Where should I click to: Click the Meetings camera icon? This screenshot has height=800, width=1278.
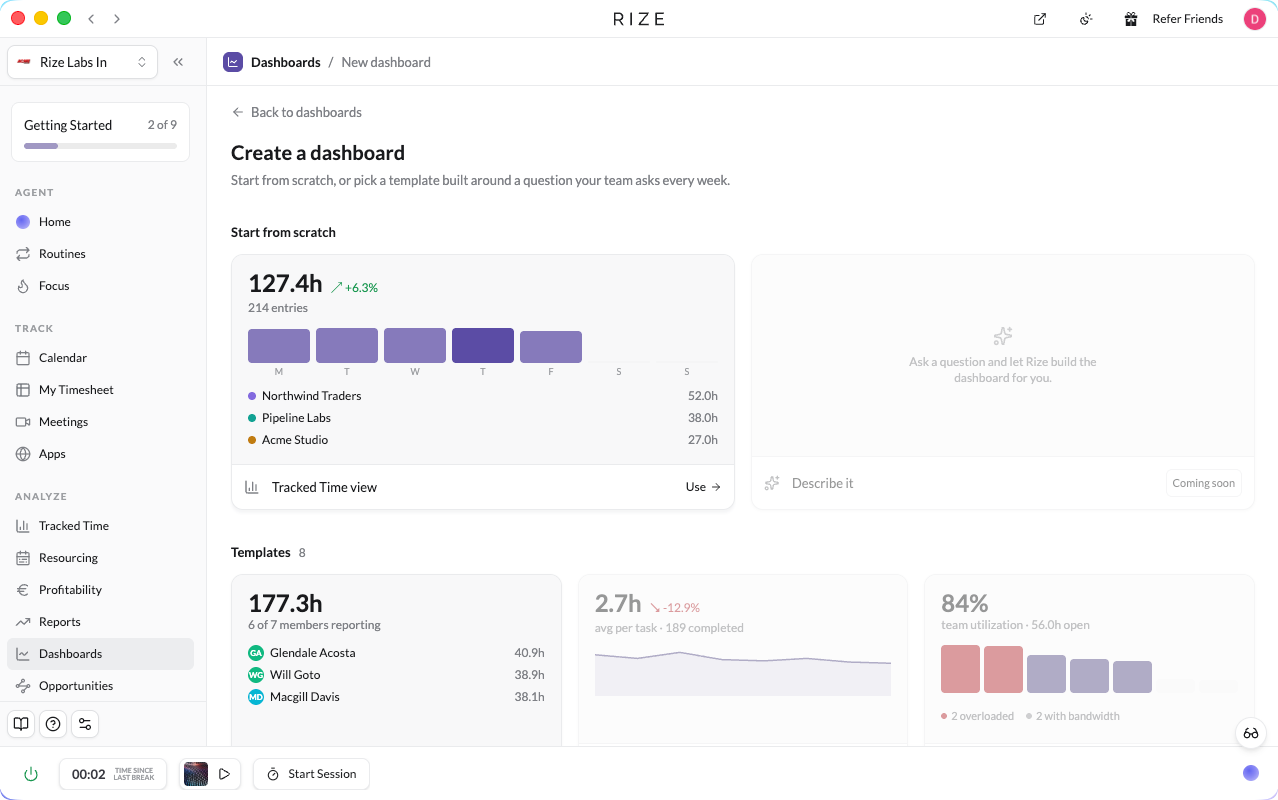point(23,422)
